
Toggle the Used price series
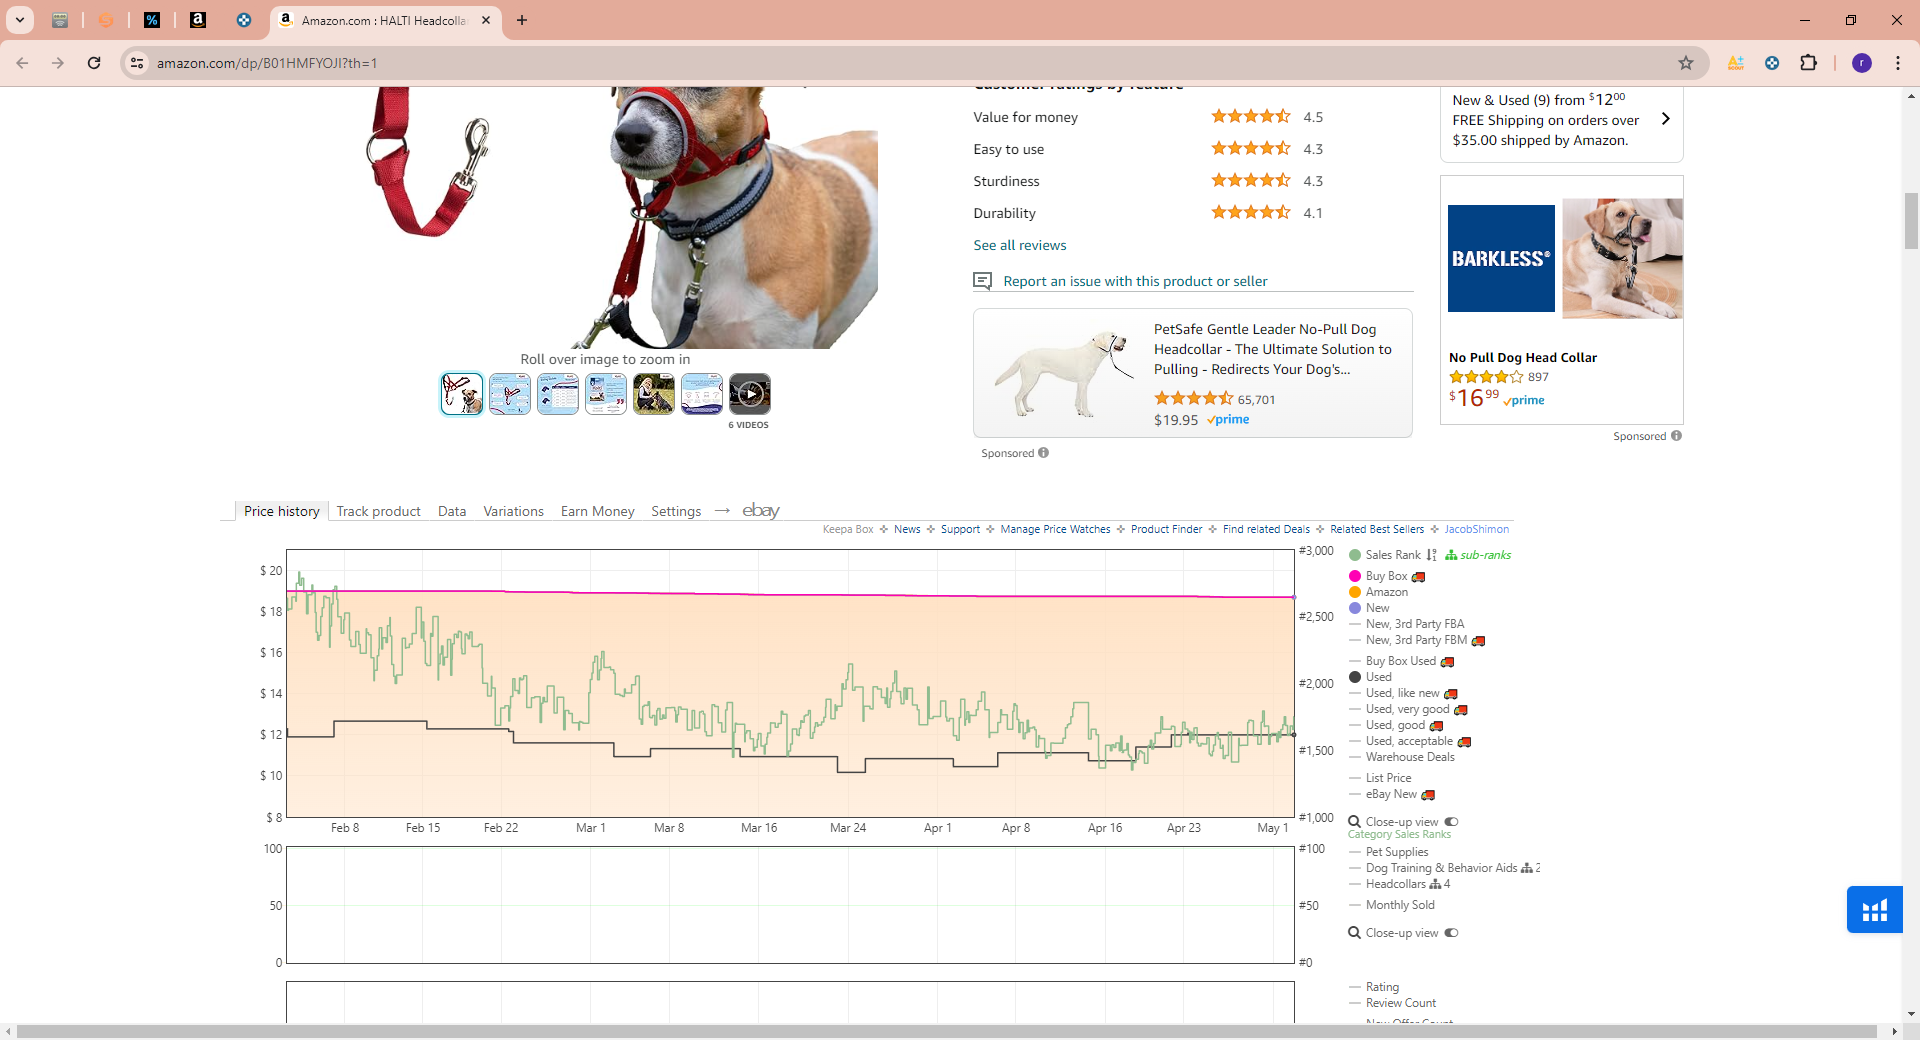[x=1370, y=677]
